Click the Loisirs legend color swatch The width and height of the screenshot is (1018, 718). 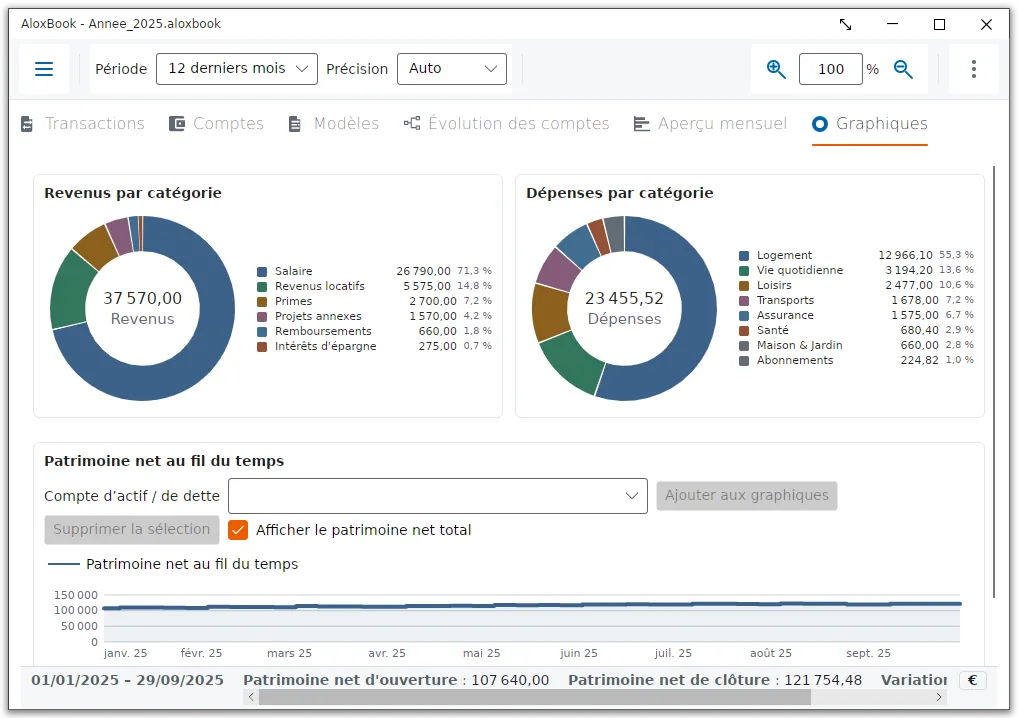[744, 286]
